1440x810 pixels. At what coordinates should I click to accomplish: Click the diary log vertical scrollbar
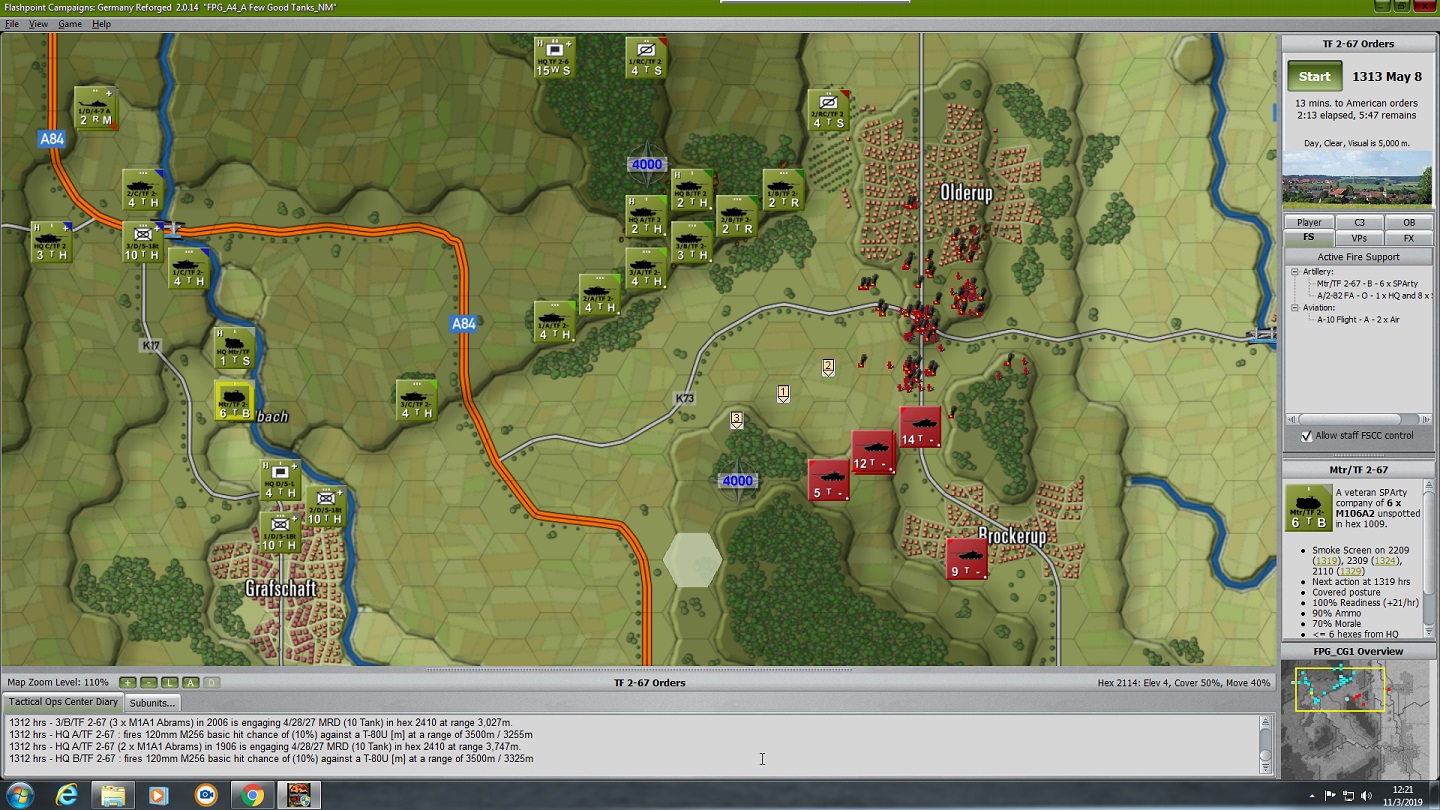coord(1265,744)
